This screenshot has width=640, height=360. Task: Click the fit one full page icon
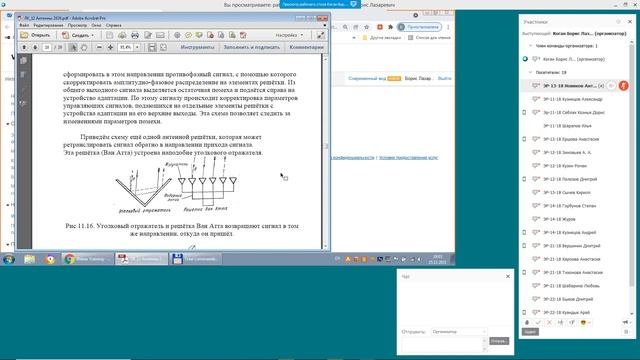pos(163,47)
